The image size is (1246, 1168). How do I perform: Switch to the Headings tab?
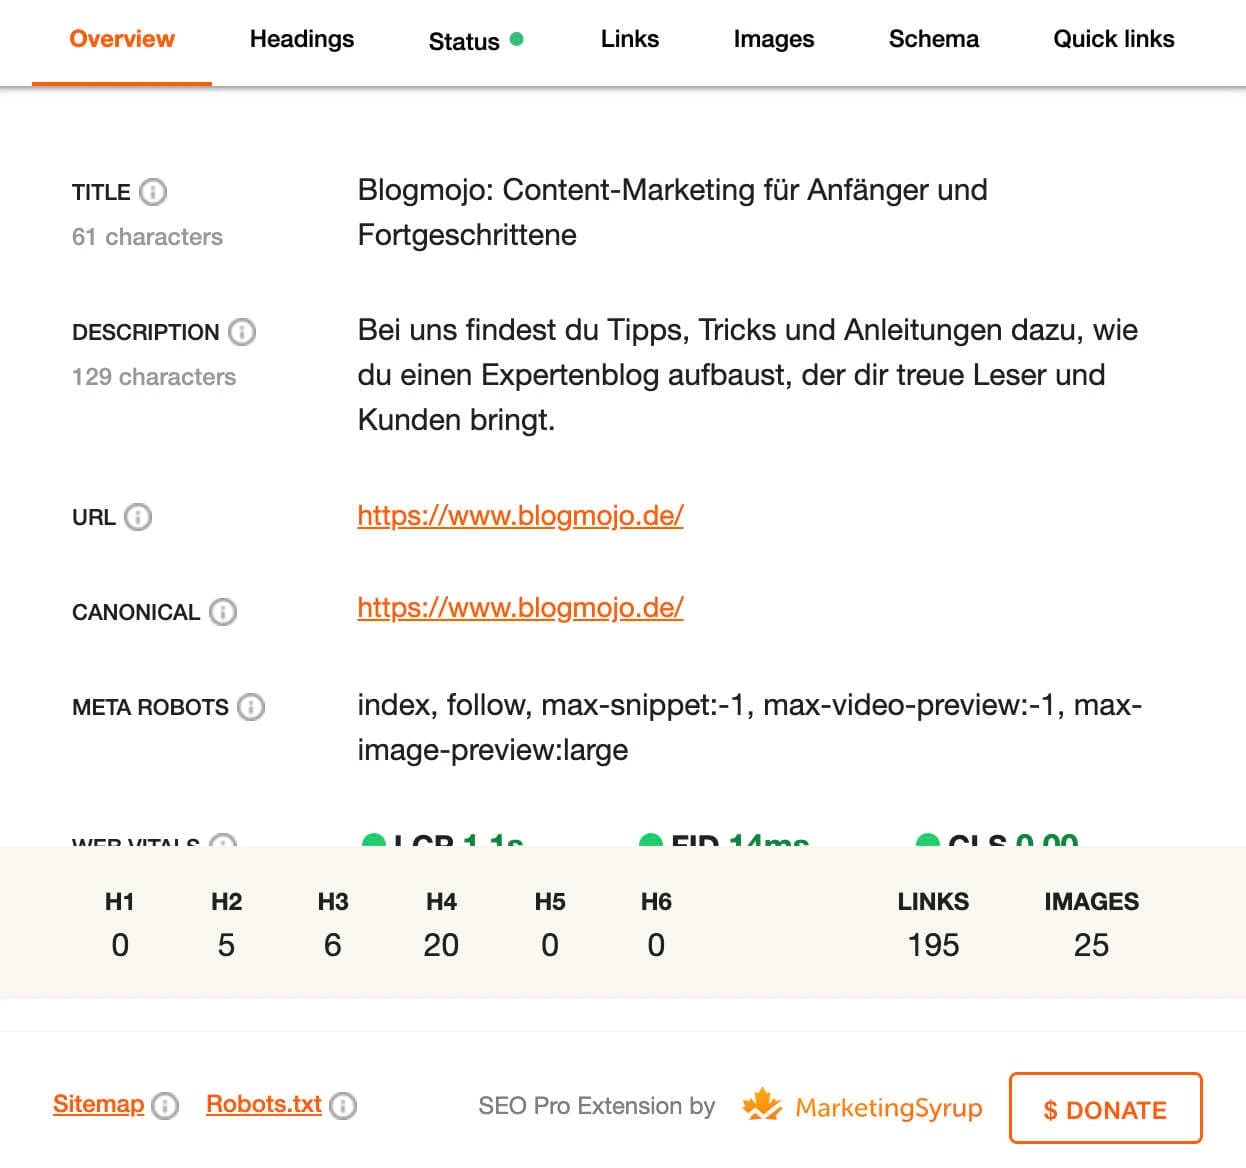point(301,39)
